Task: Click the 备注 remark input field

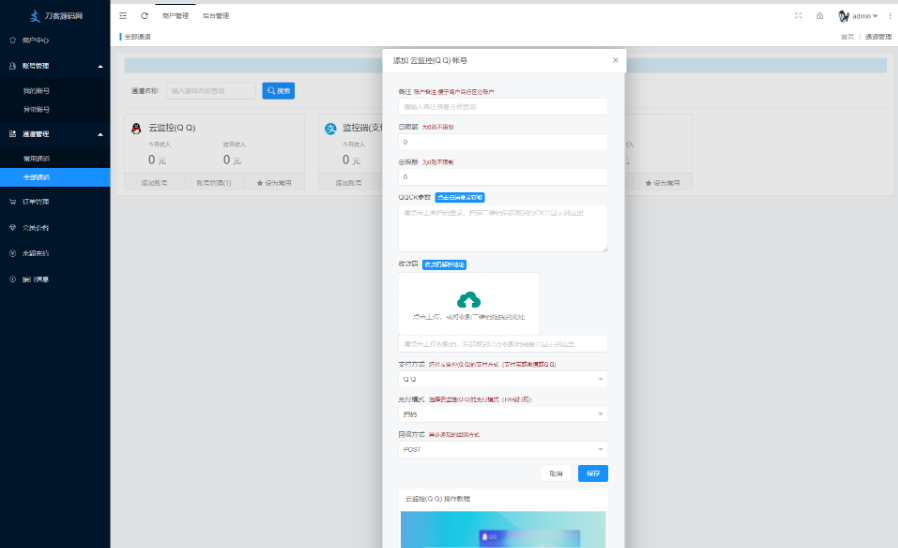Action: [x=503, y=107]
